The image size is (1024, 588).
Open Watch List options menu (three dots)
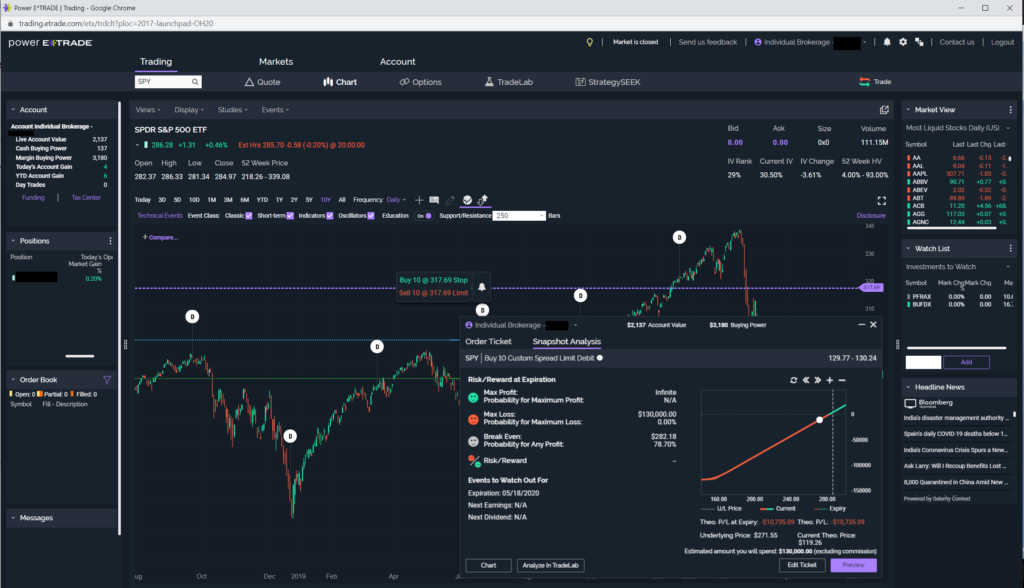point(1010,248)
